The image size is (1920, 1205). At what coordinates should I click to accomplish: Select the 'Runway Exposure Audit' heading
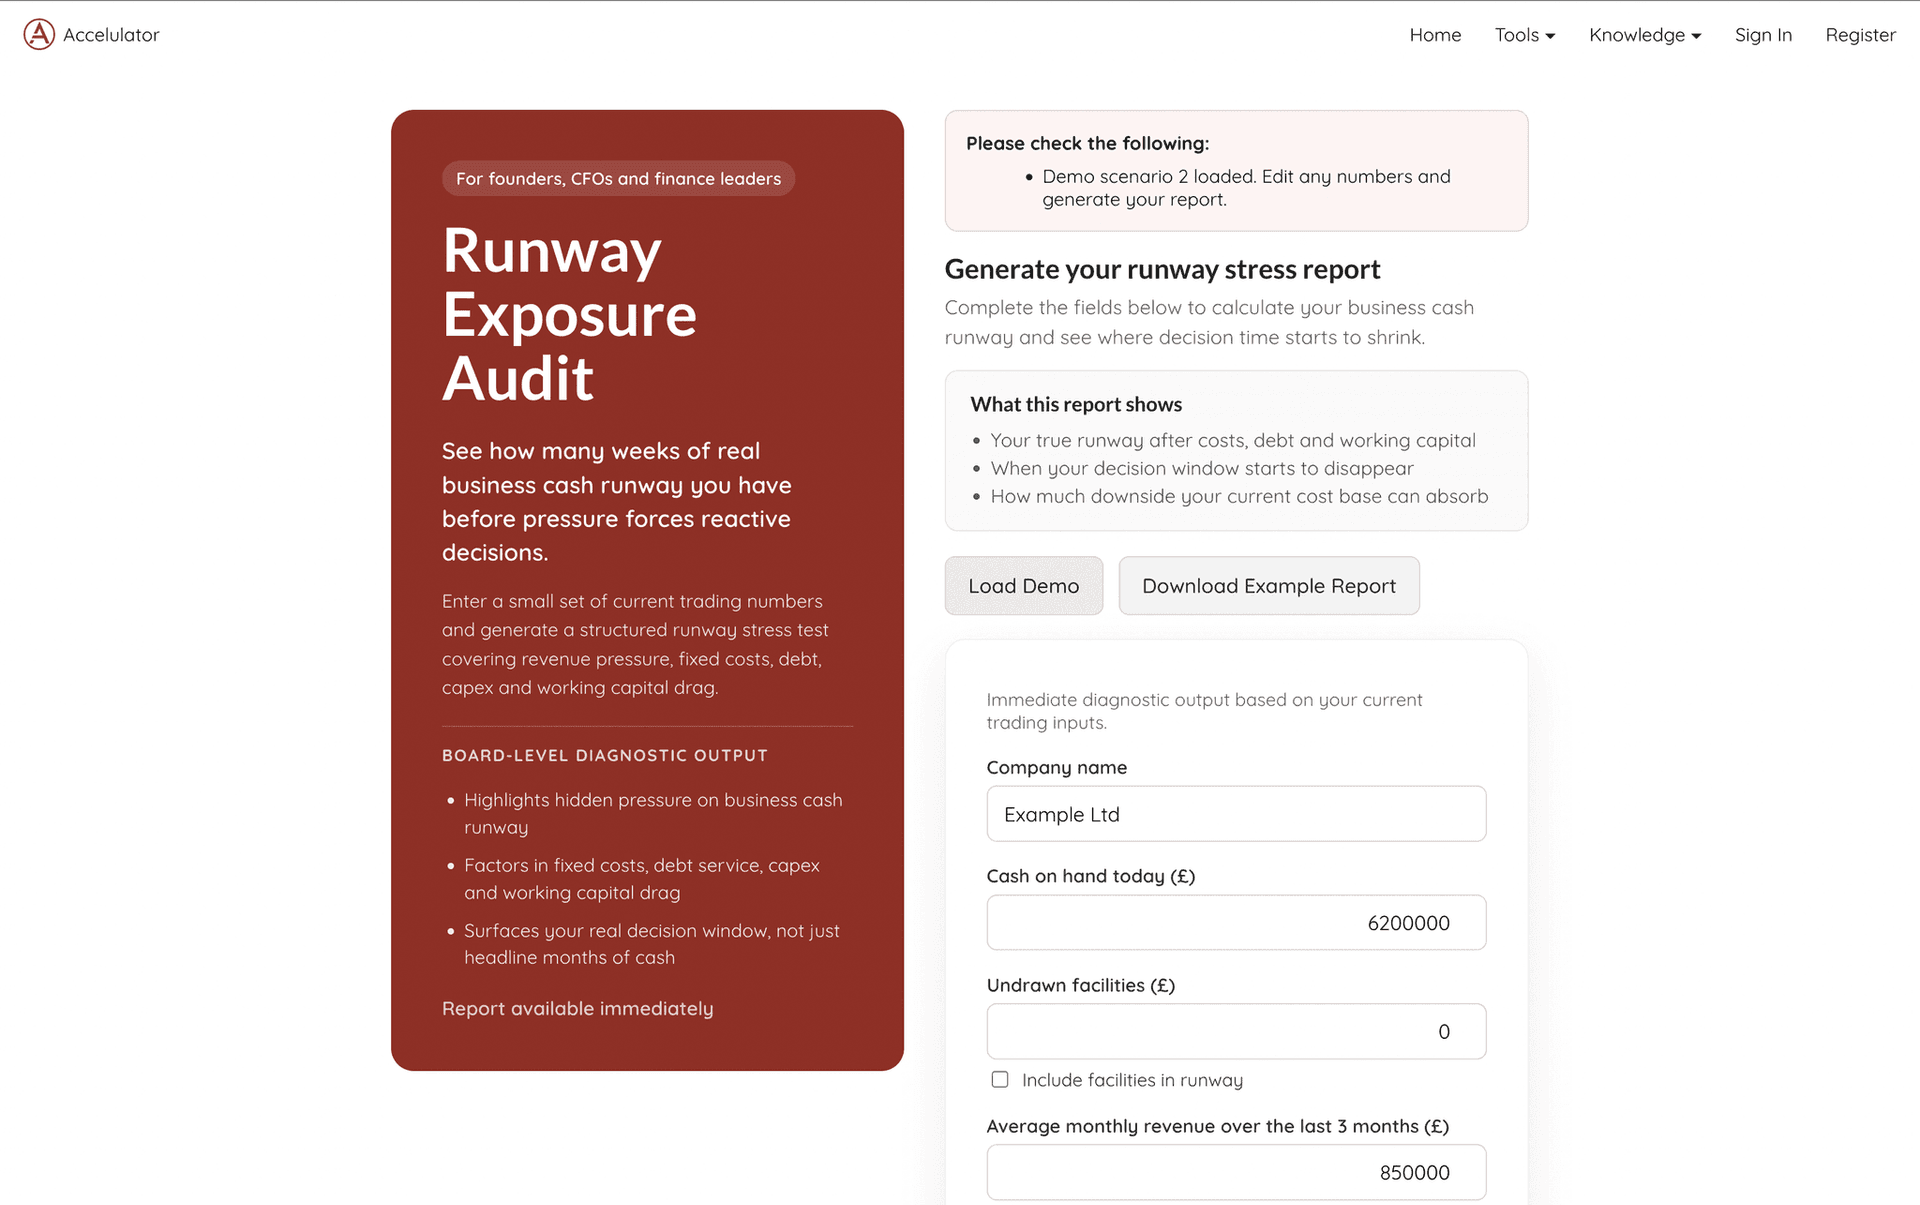click(x=569, y=314)
